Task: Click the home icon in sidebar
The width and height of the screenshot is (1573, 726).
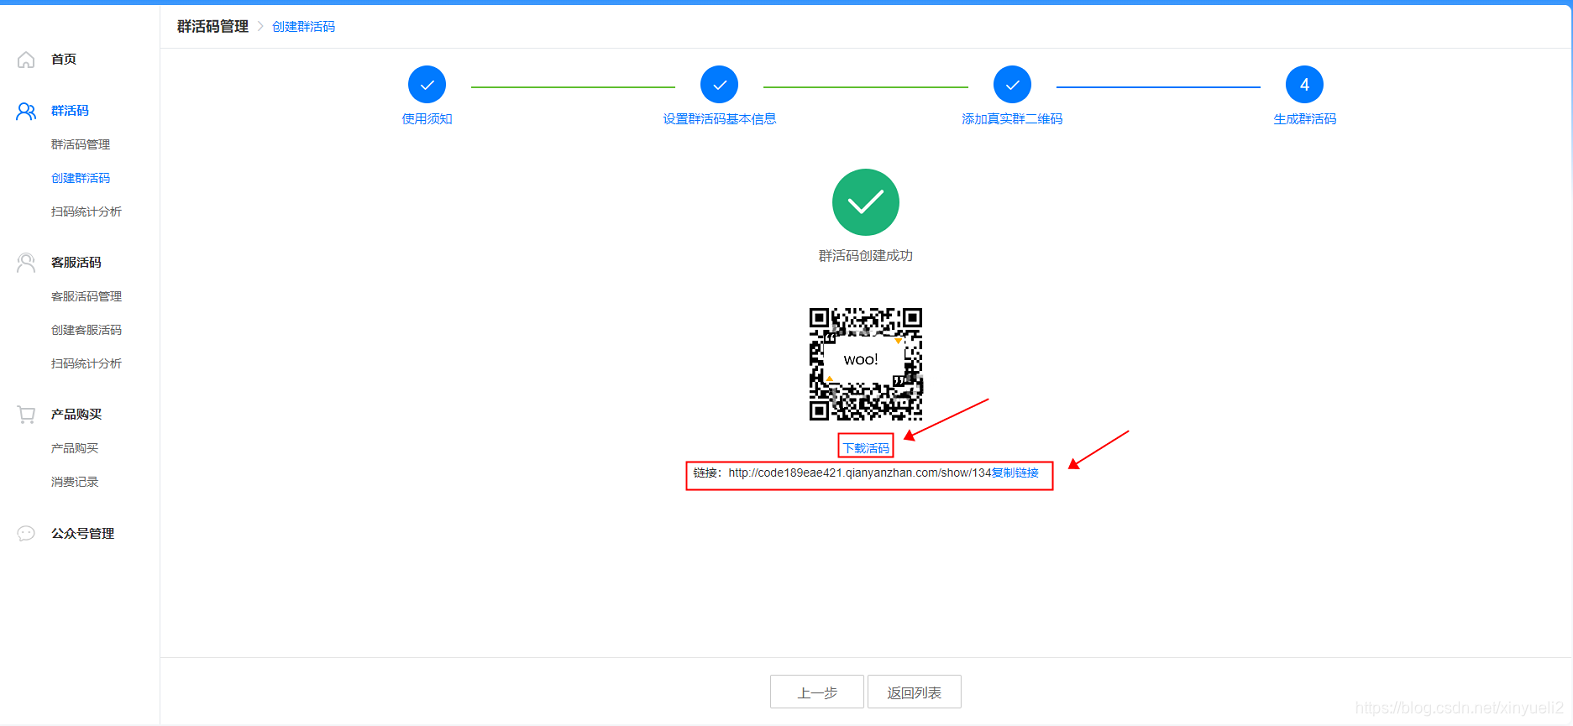Action: (26, 60)
